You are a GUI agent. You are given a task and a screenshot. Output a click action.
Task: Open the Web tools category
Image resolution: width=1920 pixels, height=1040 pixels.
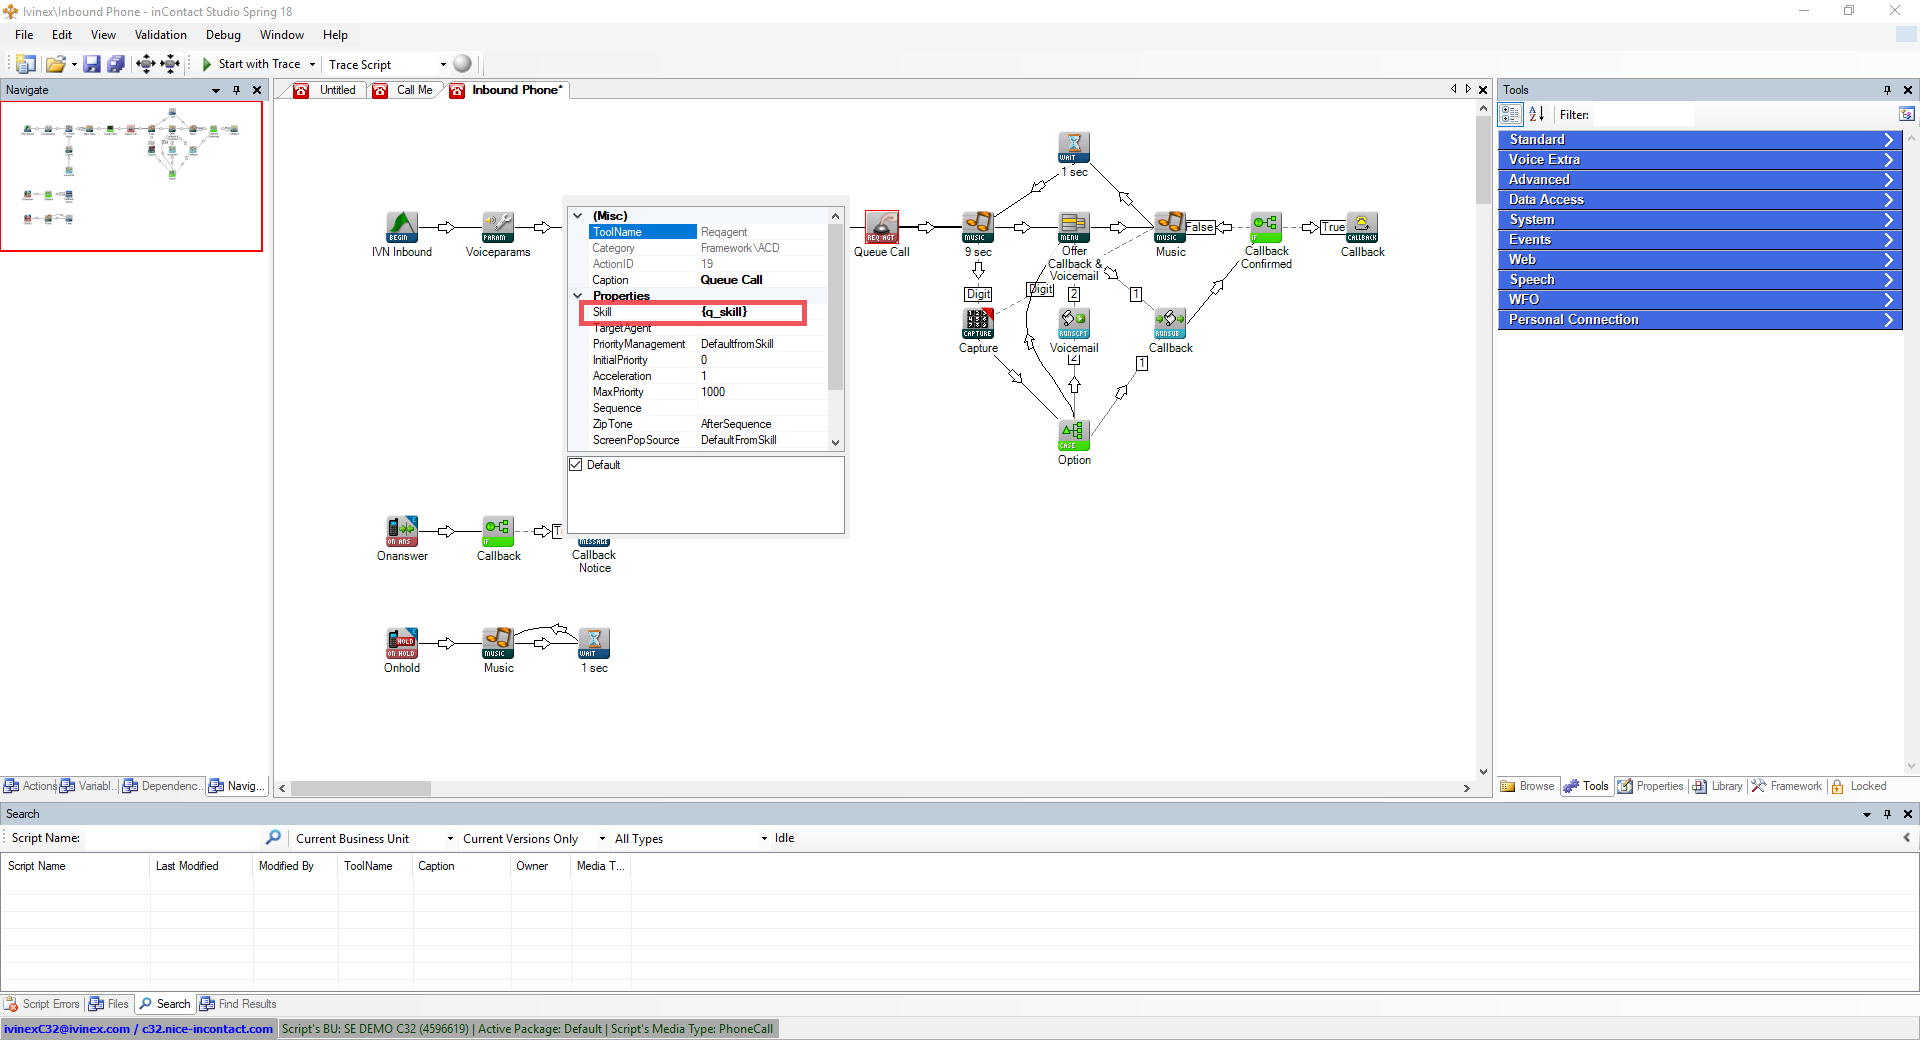tap(1699, 260)
